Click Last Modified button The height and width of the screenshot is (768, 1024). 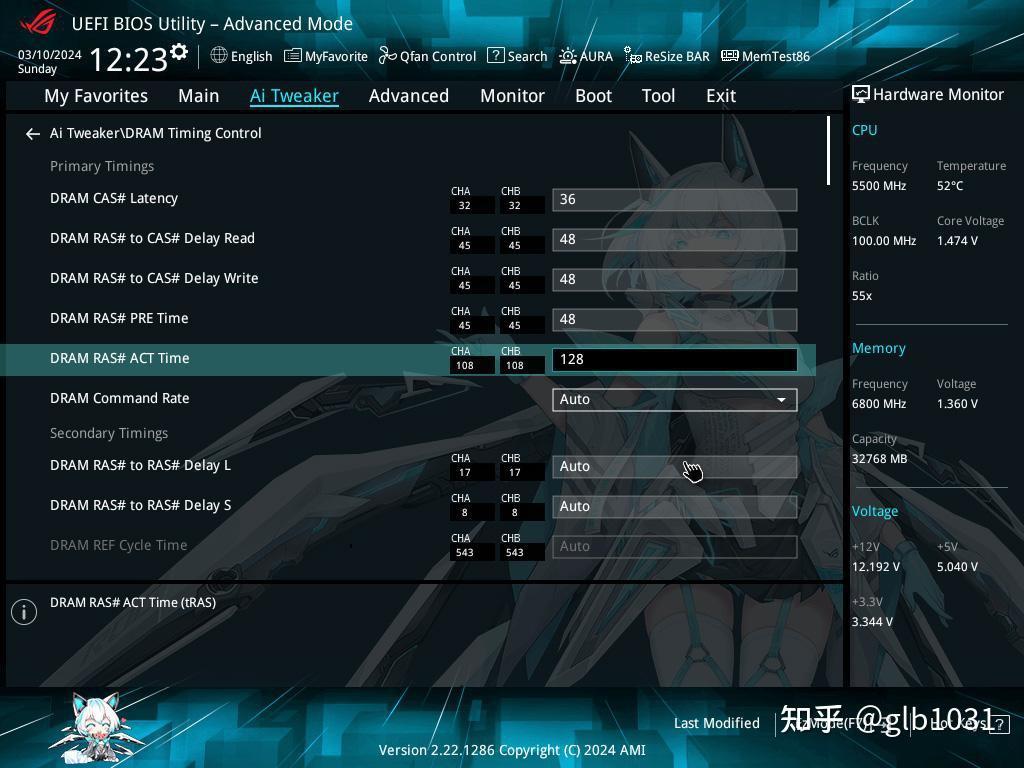[x=716, y=723]
